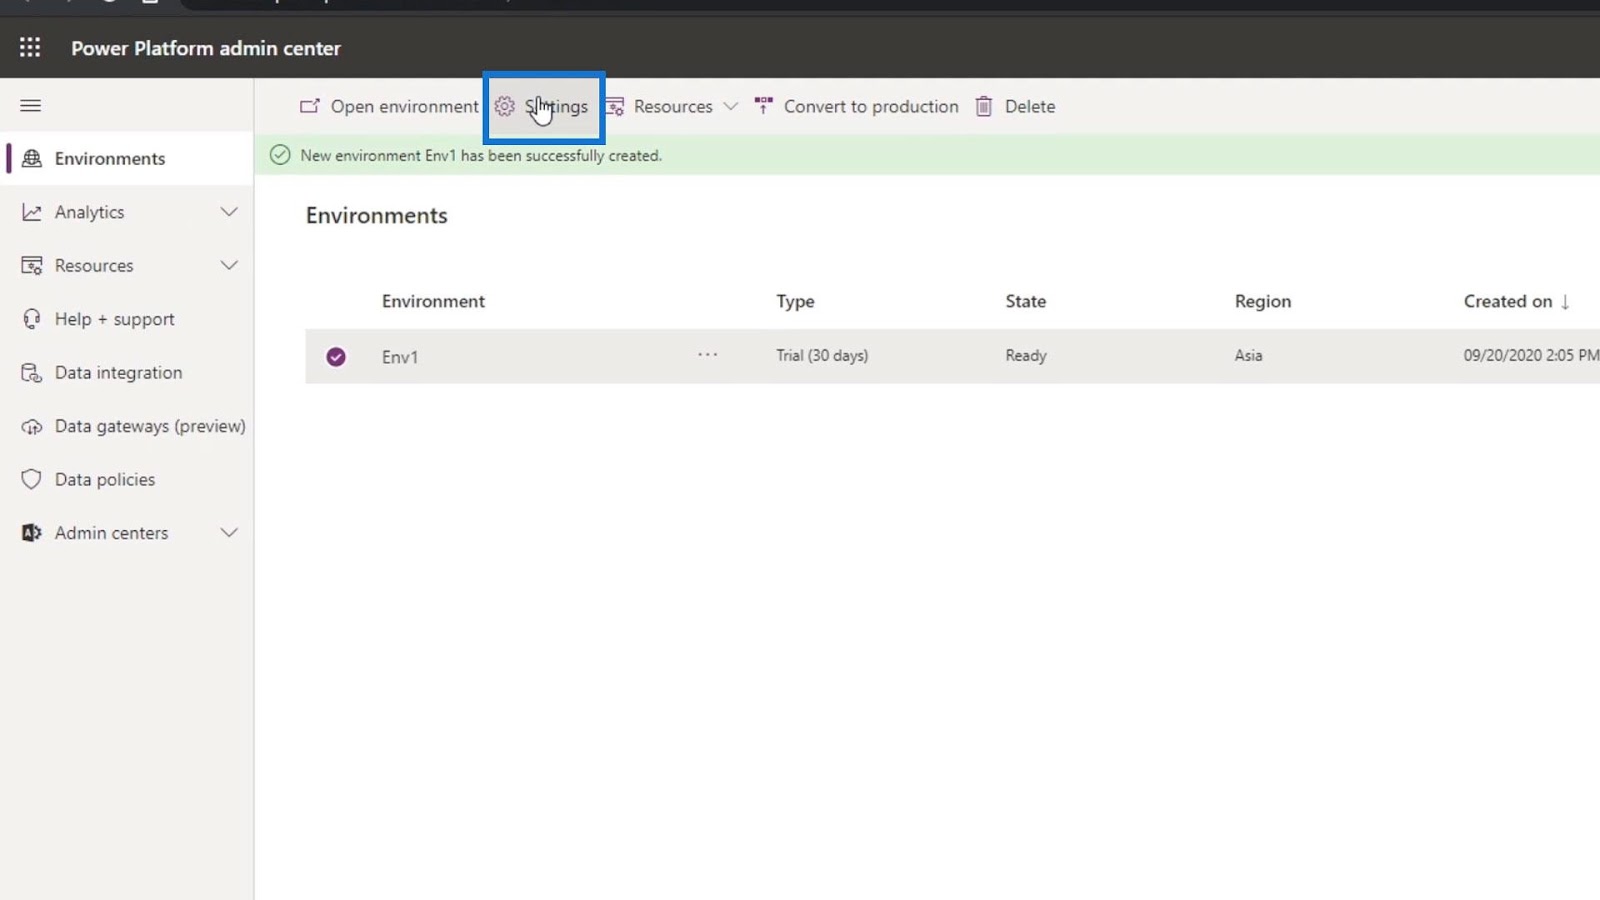Click the Help + support headset icon
Image resolution: width=1600 pixels, height=900 pixels.
click(32, 319)
